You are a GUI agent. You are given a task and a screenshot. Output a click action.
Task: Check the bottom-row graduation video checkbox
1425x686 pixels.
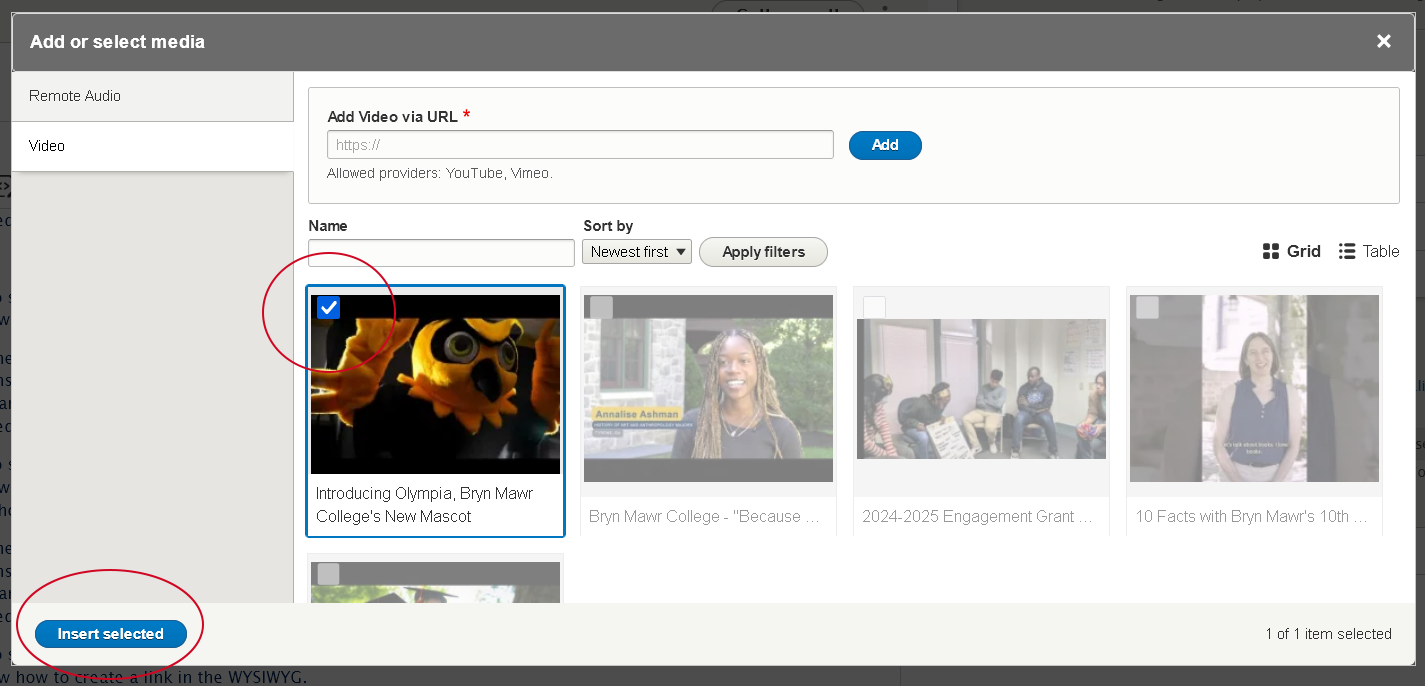pos(328,574)
